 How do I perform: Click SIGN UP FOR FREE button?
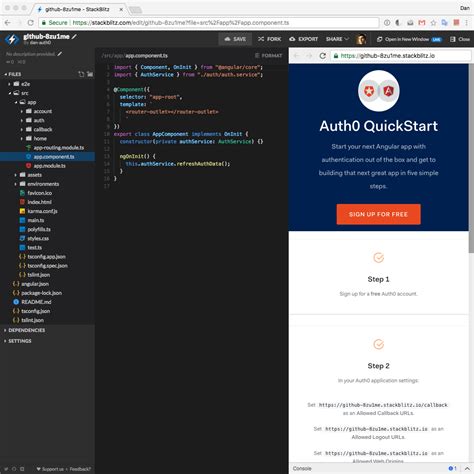click(378, 214)
